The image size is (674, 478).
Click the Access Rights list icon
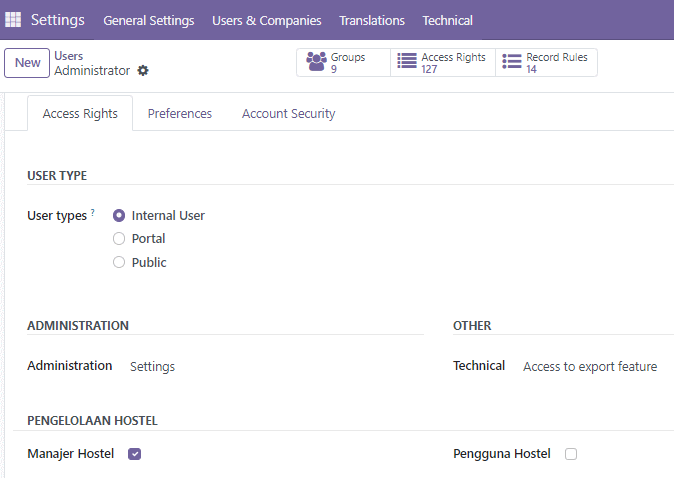coord(407,61)
